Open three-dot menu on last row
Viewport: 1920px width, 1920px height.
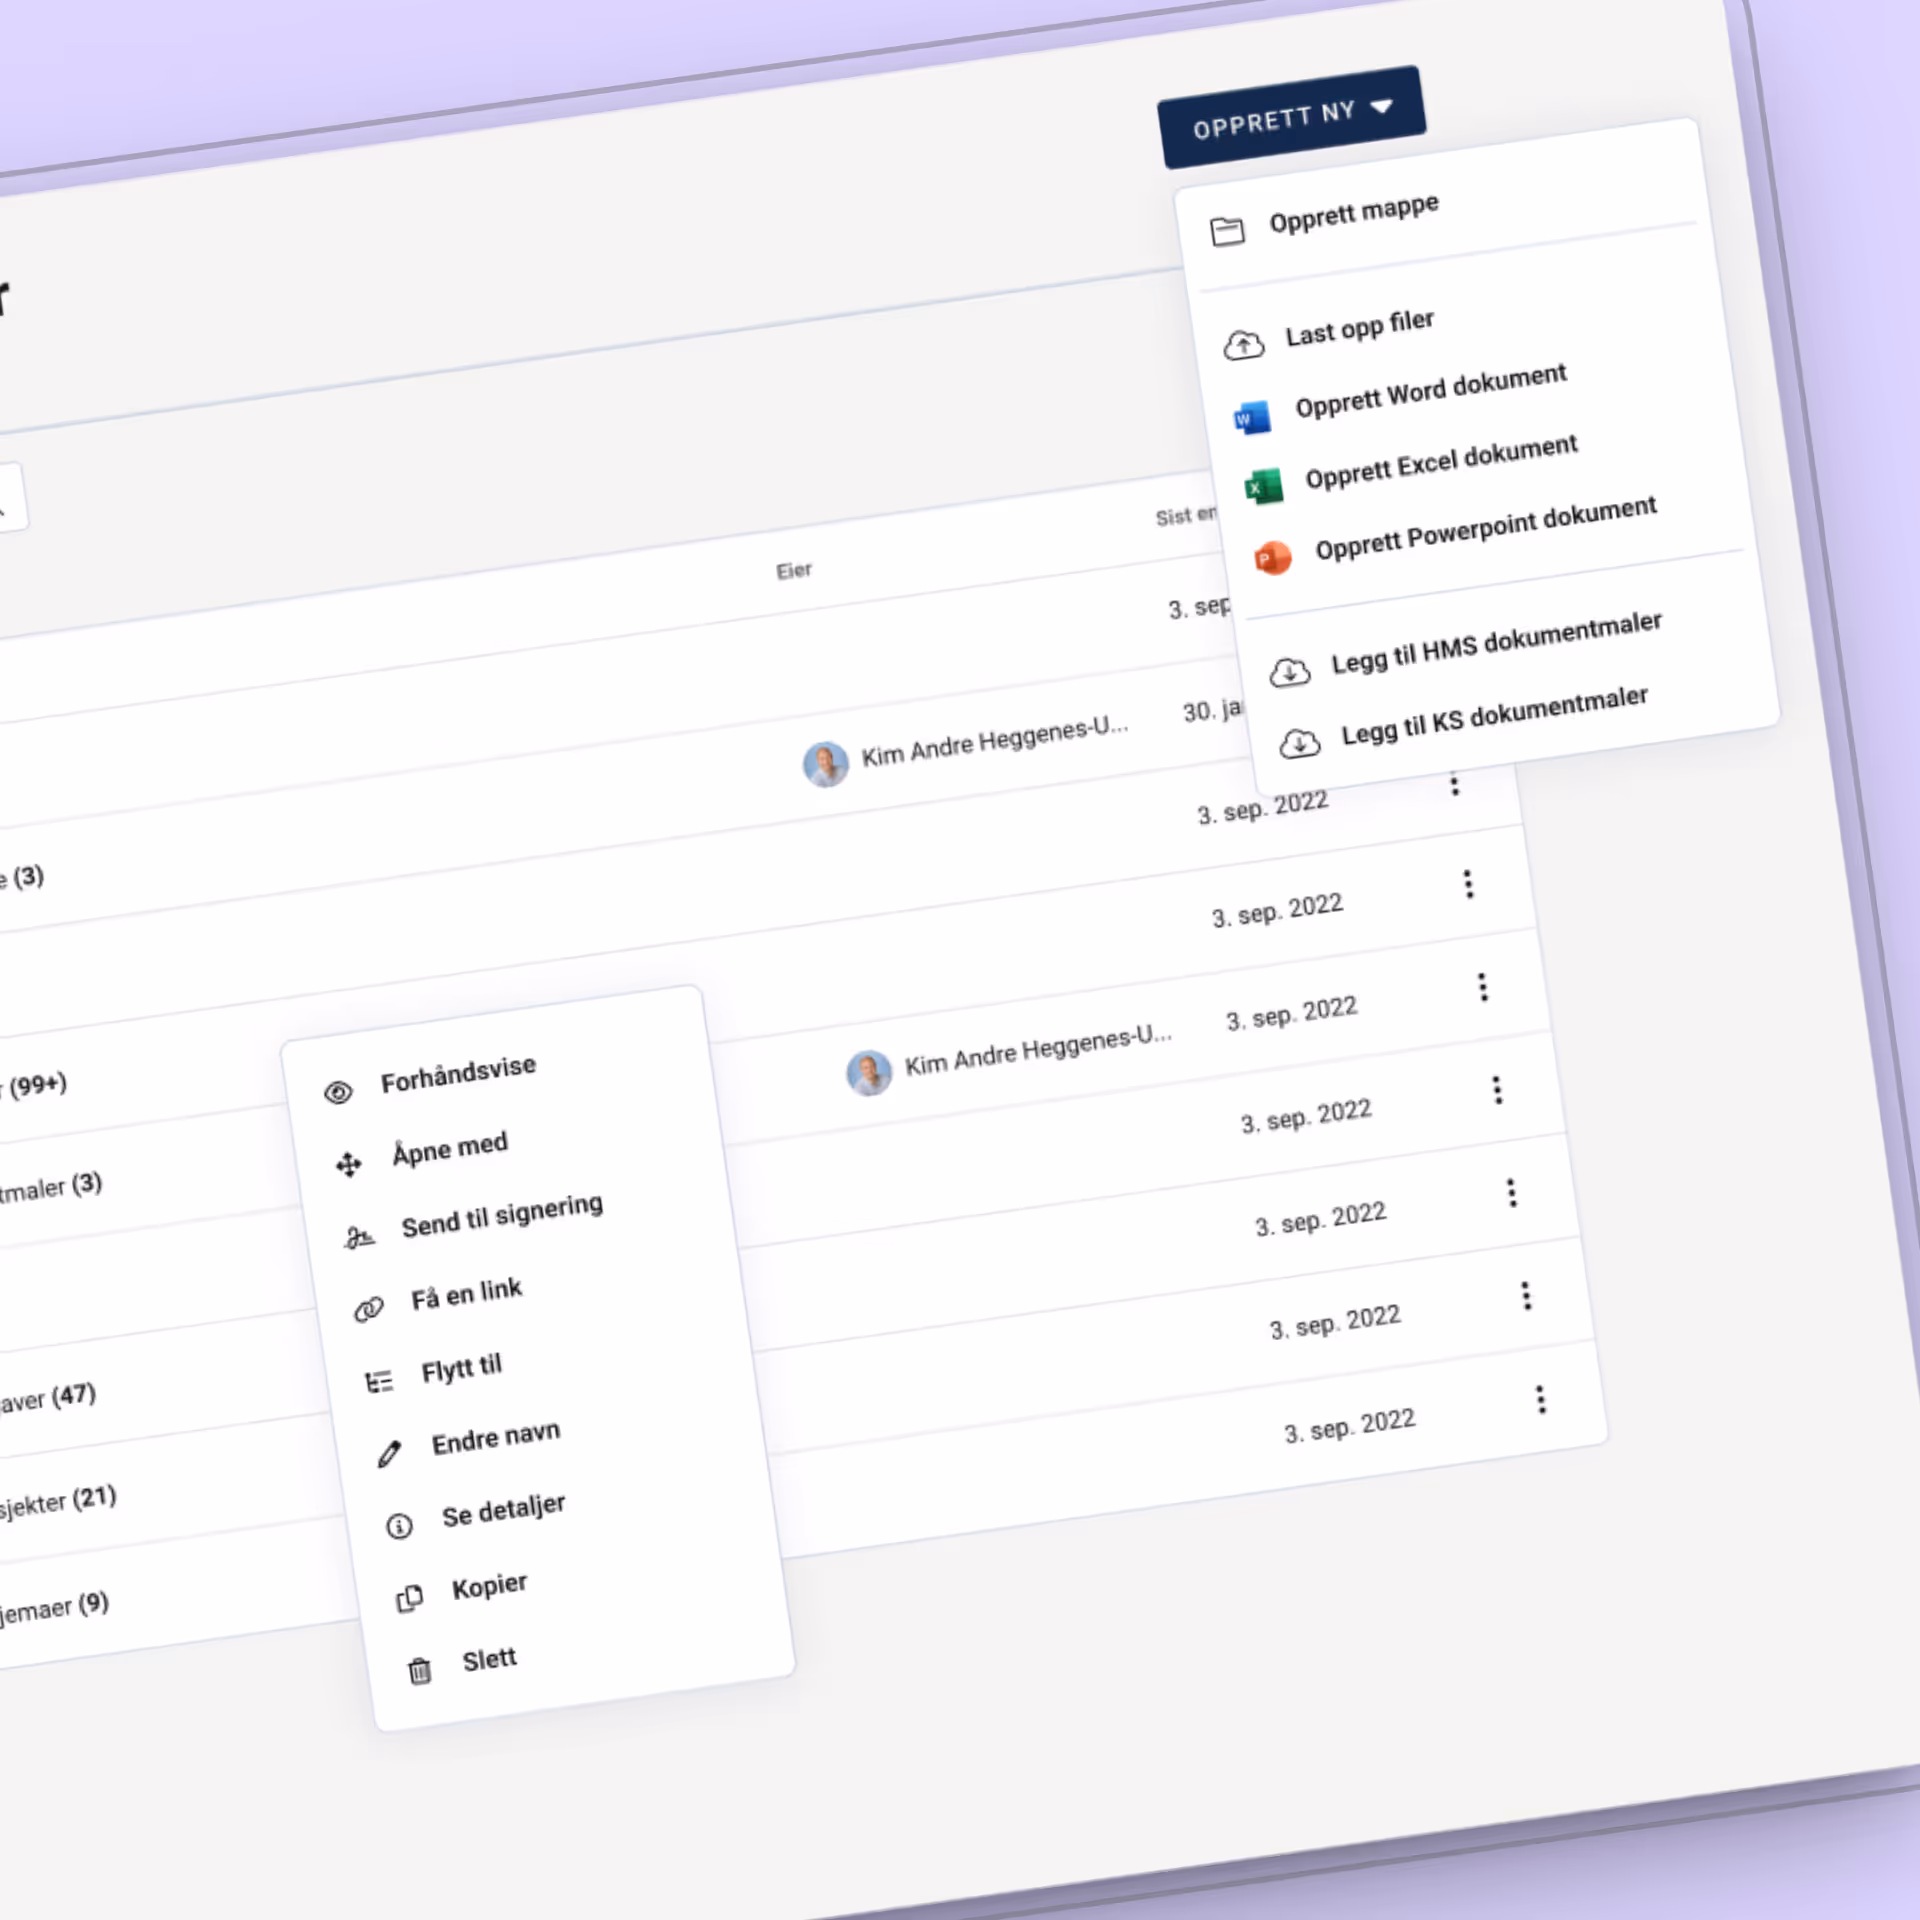tap(1540, 1399)
